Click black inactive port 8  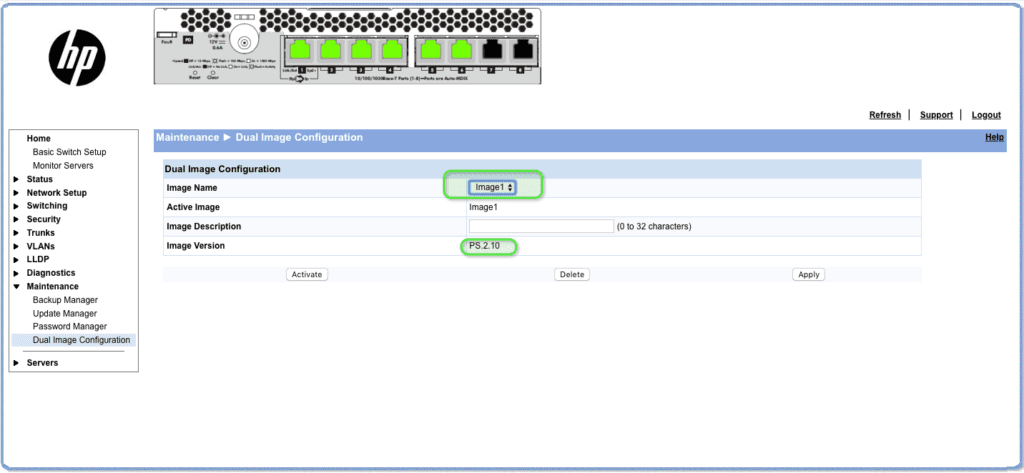pyautogui.click(x=523, y=50)
